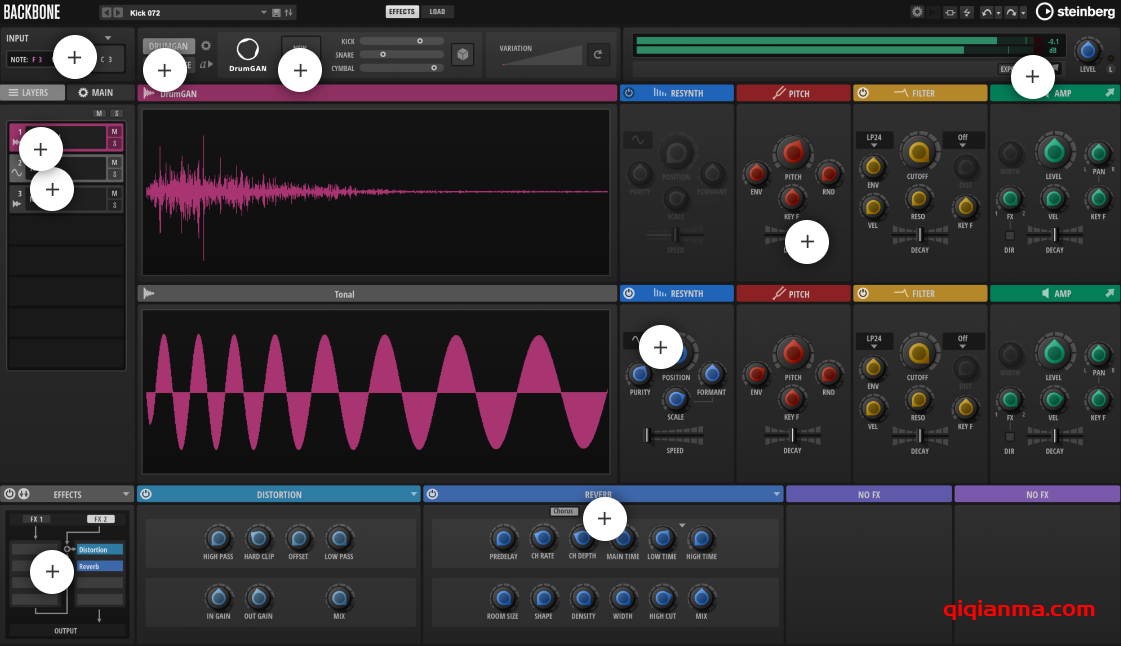Click the gear icon in top-right toolbar

click(917, 12)
